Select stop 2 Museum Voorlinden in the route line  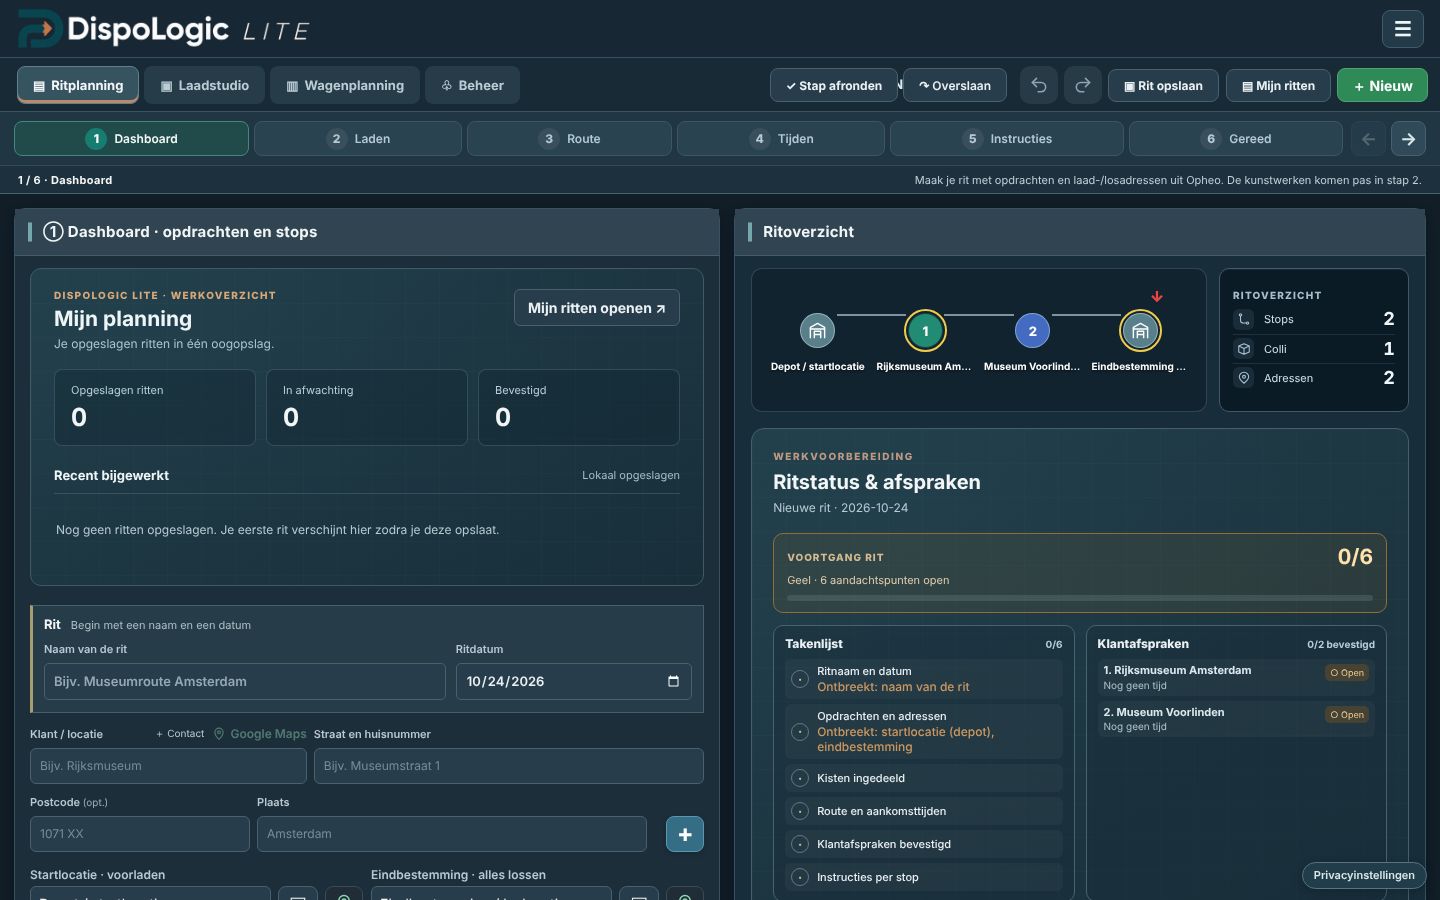(x=1033, y=331)
